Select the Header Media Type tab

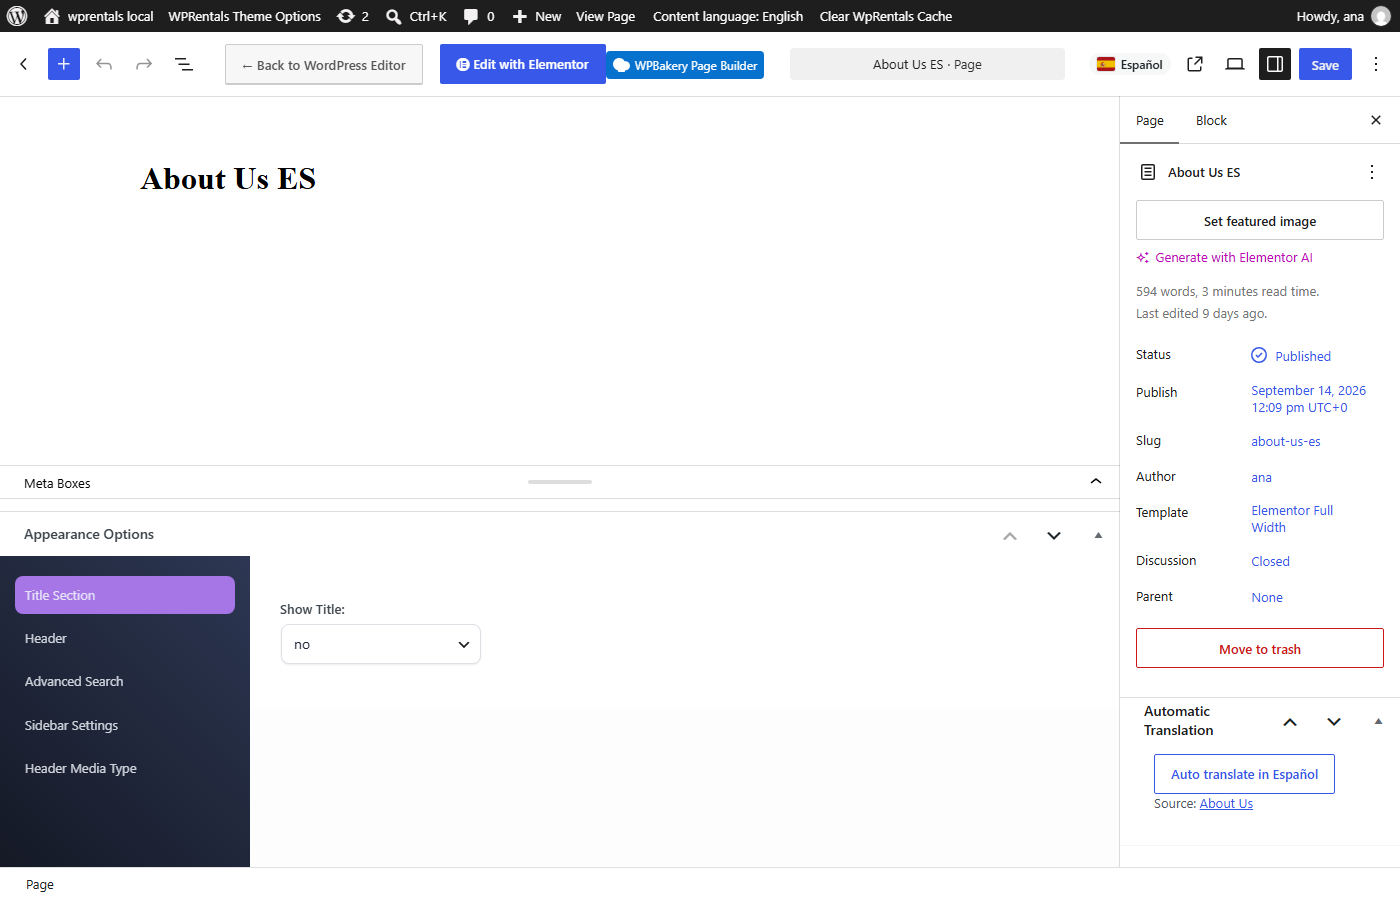pos(125,768)
